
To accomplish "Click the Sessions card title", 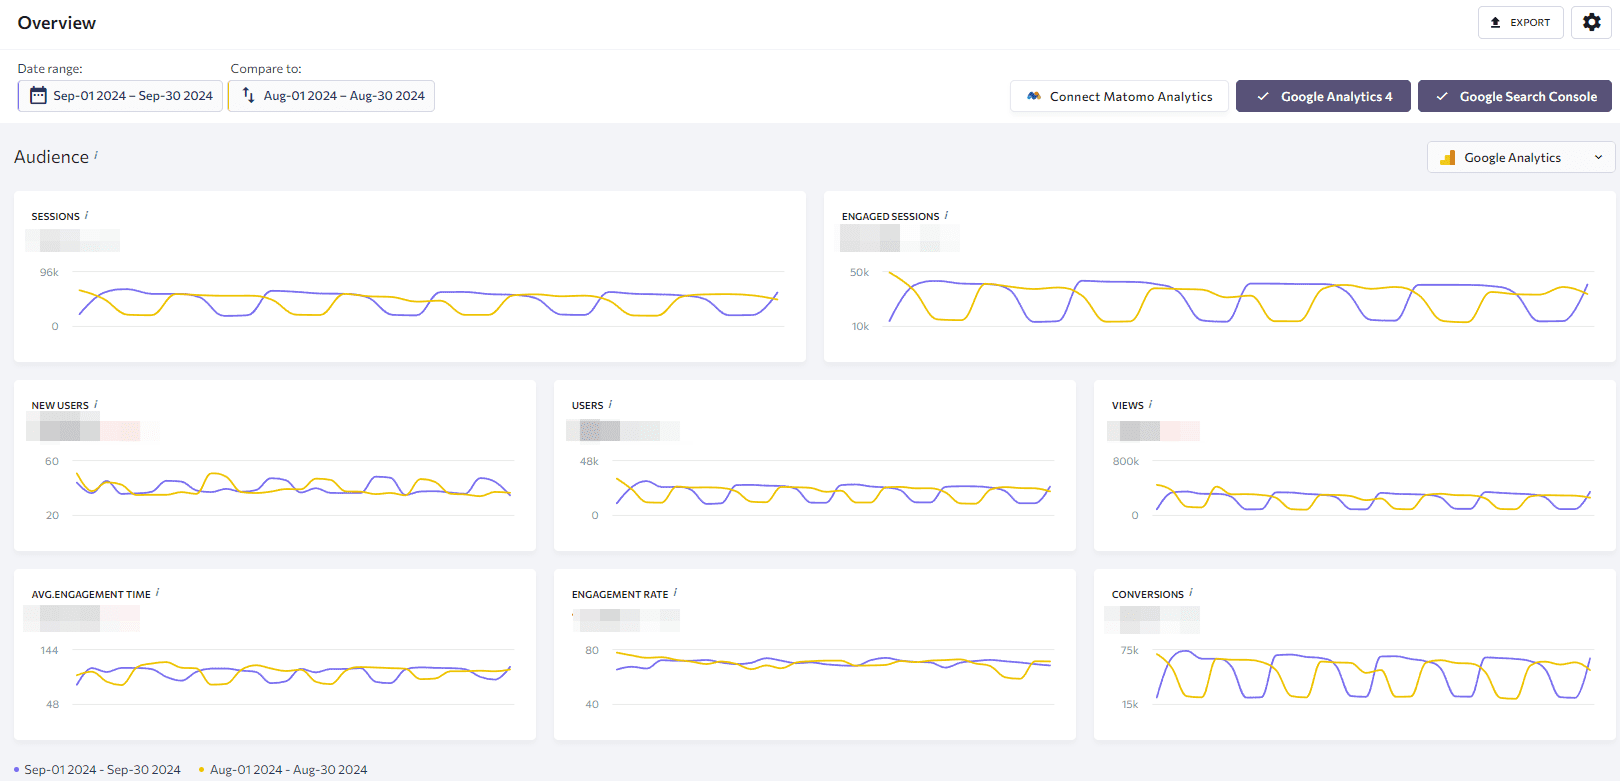I will tap(55, 216).
